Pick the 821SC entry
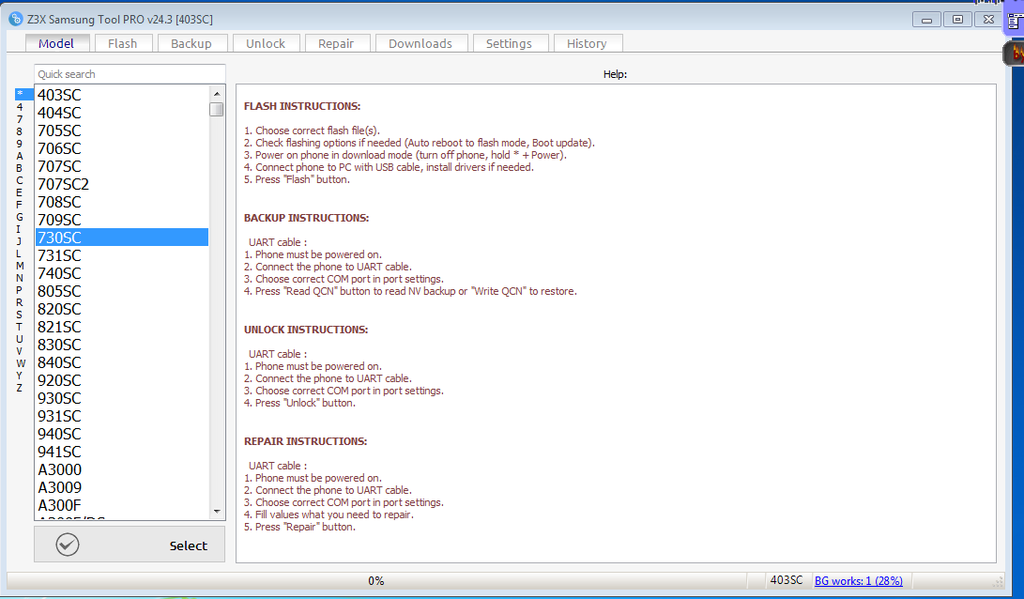1024x599 pixels. coord(122,327)
